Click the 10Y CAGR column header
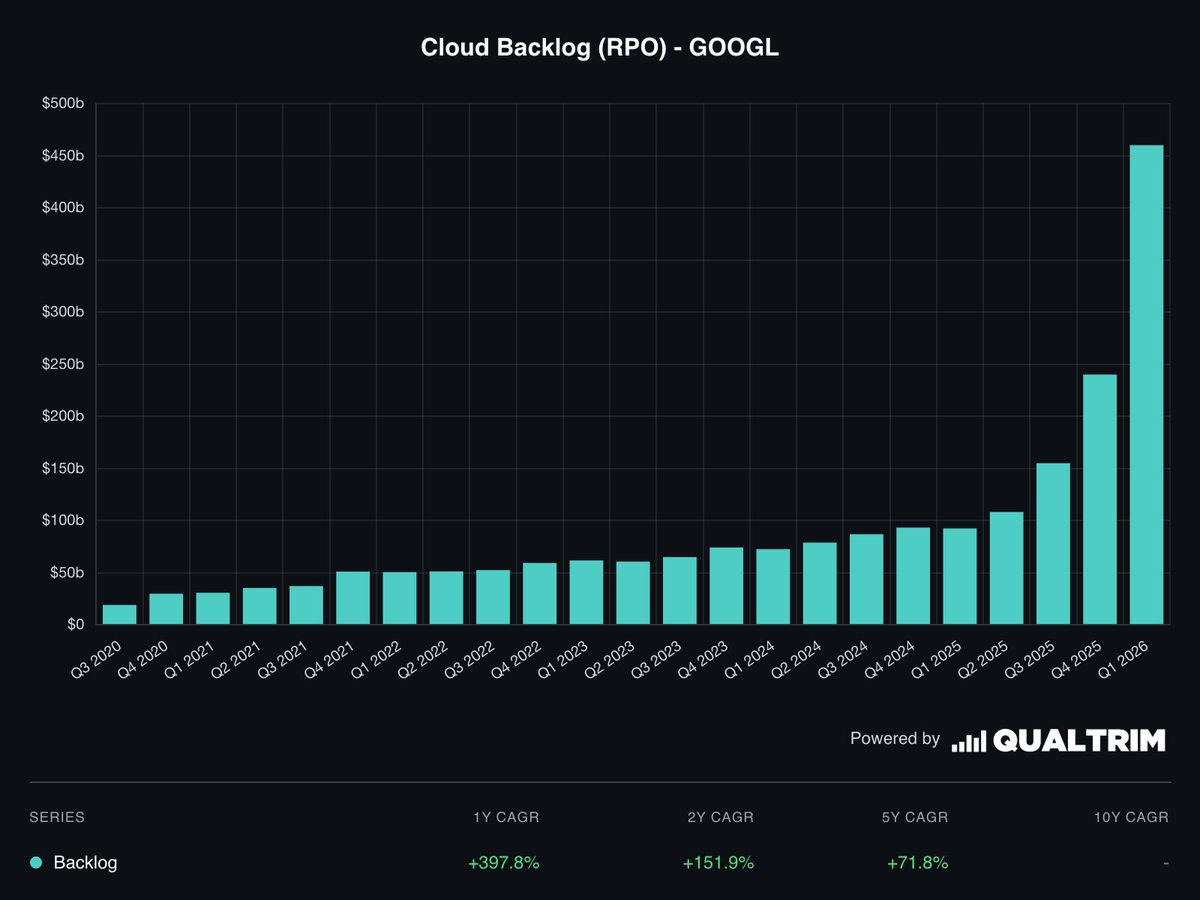Viewport: 1200px width, 900px height. [1131, 817]
